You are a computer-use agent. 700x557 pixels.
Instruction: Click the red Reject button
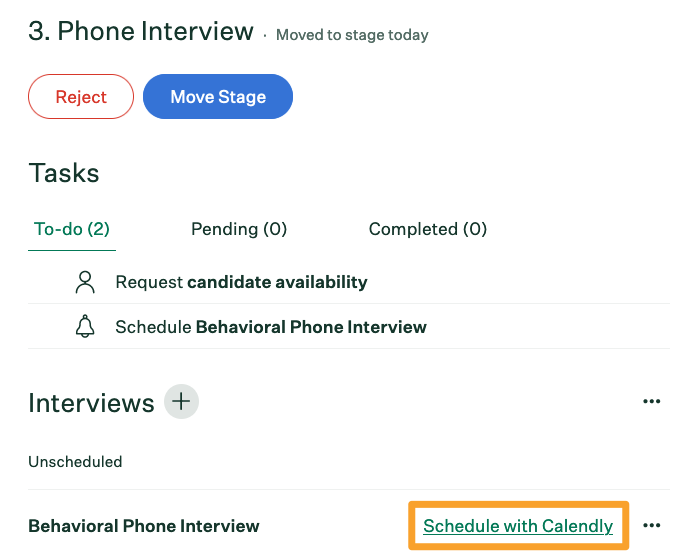coord(81,97)
